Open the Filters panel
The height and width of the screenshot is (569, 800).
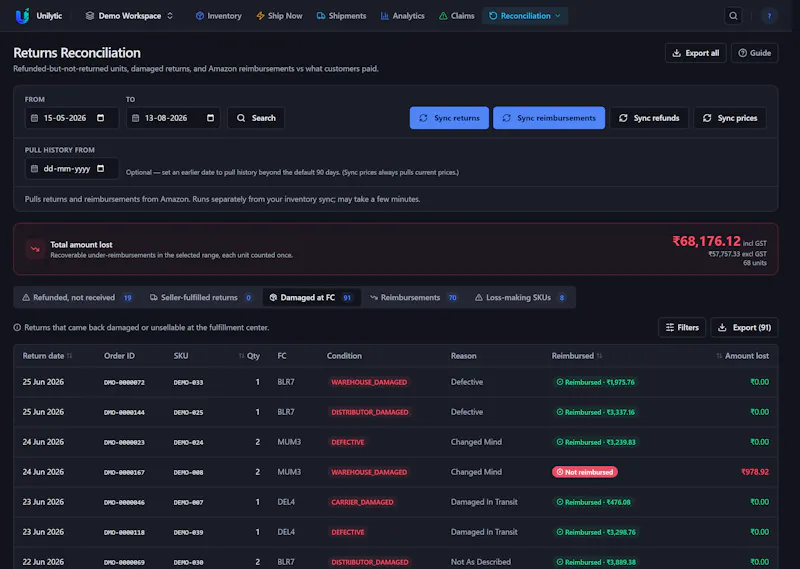[682, 328]
